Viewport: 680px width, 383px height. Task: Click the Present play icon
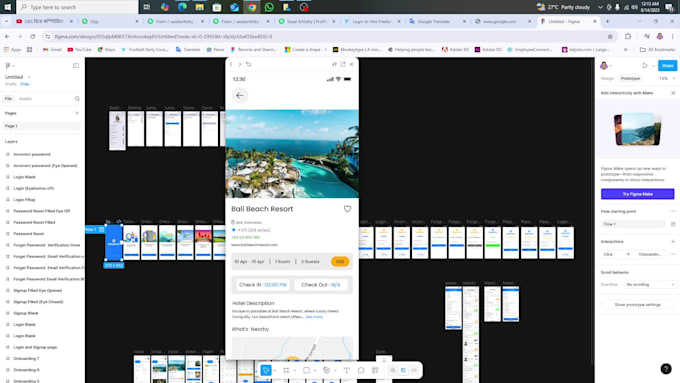coord(645,65)
